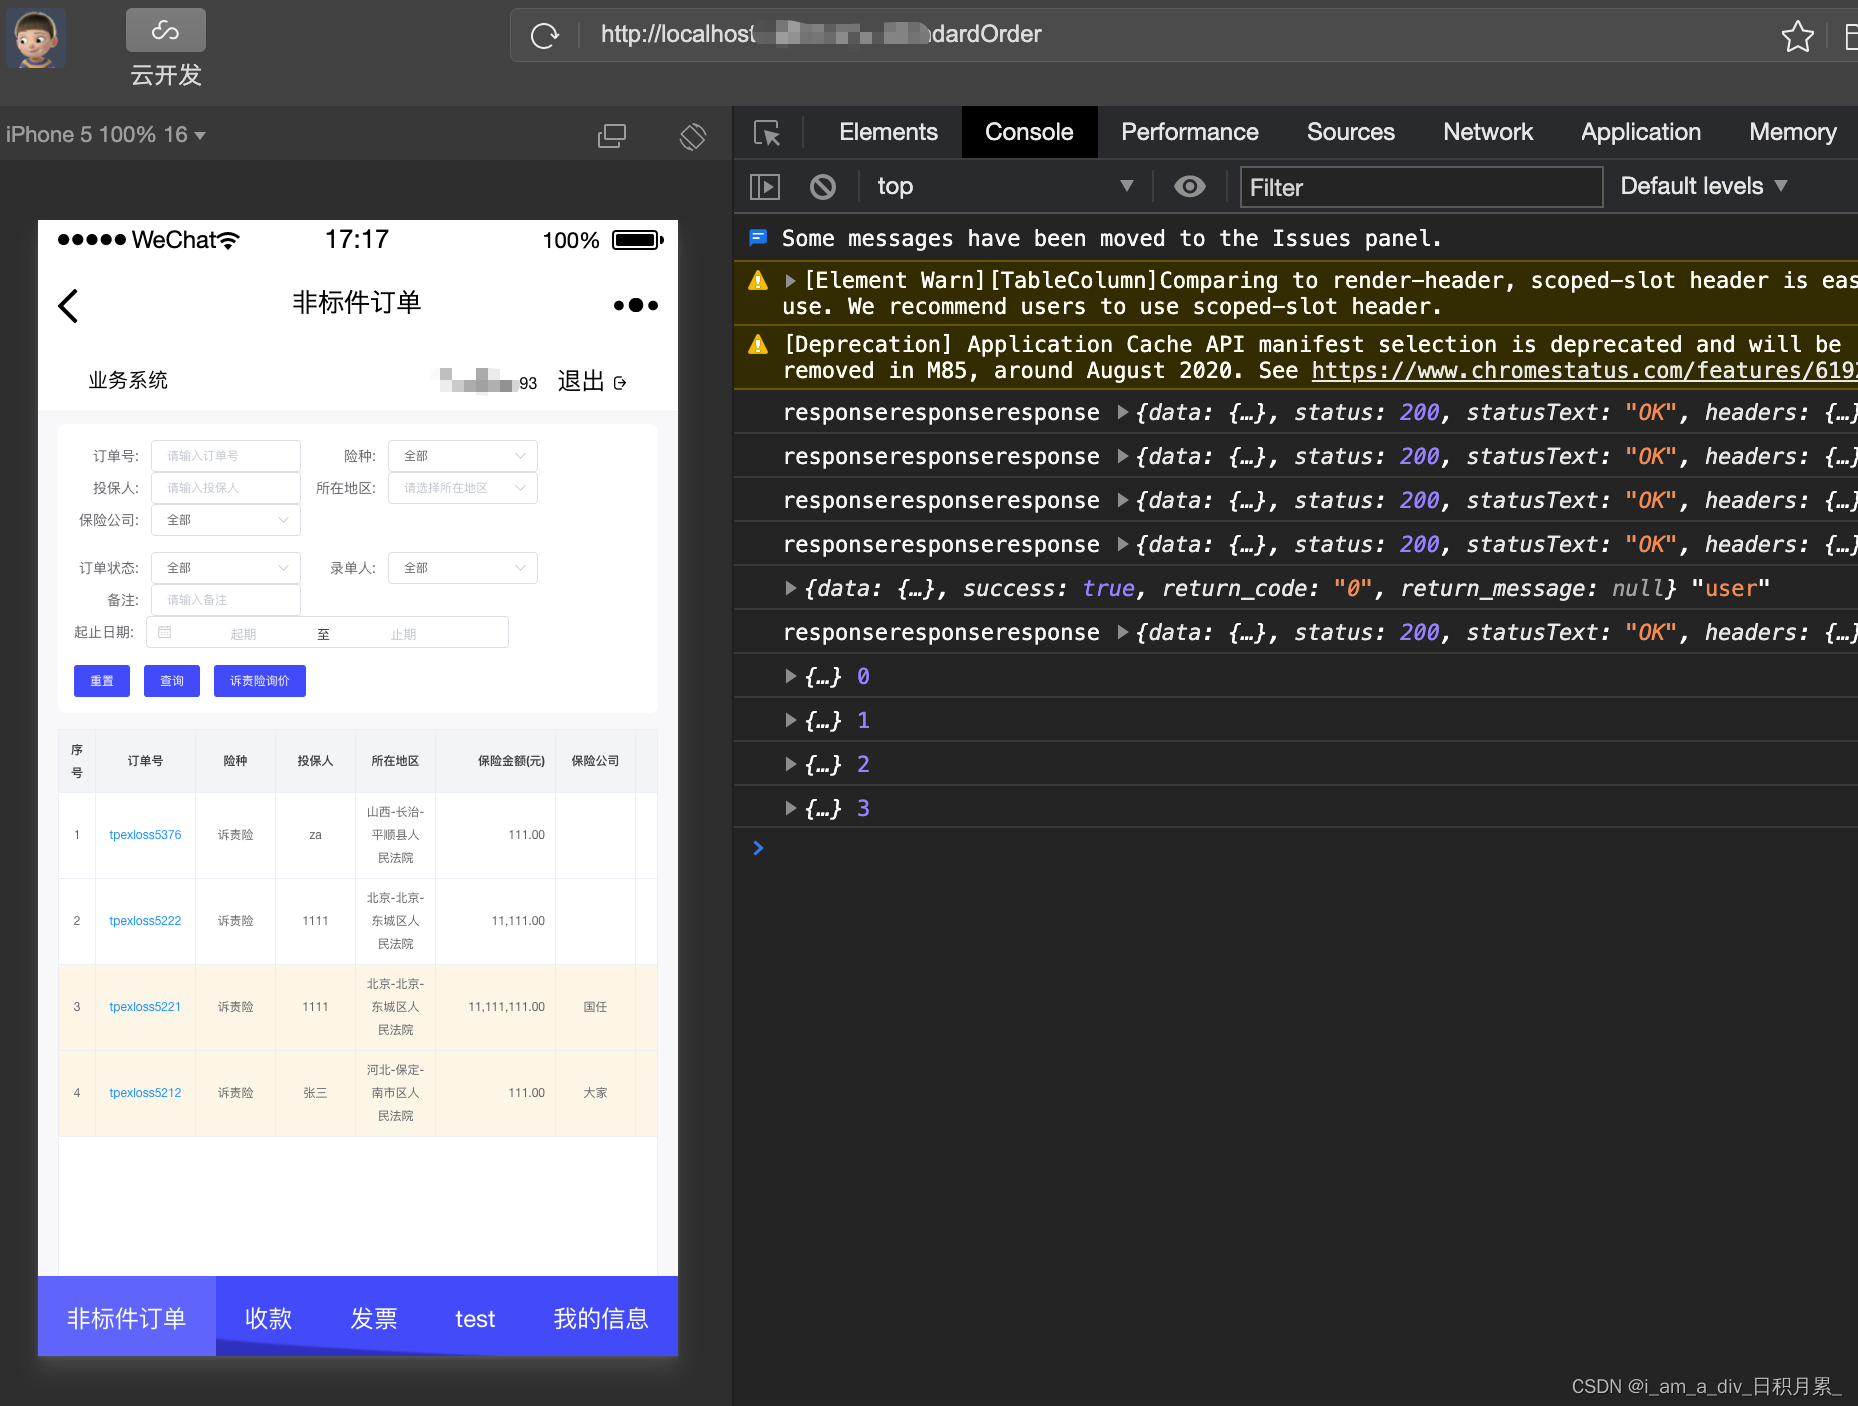Image resolution: width=1858 pixels, height=1406 pixels.
Task: Clear the console output
Action: pyautogui.click(x=822, y=187)
